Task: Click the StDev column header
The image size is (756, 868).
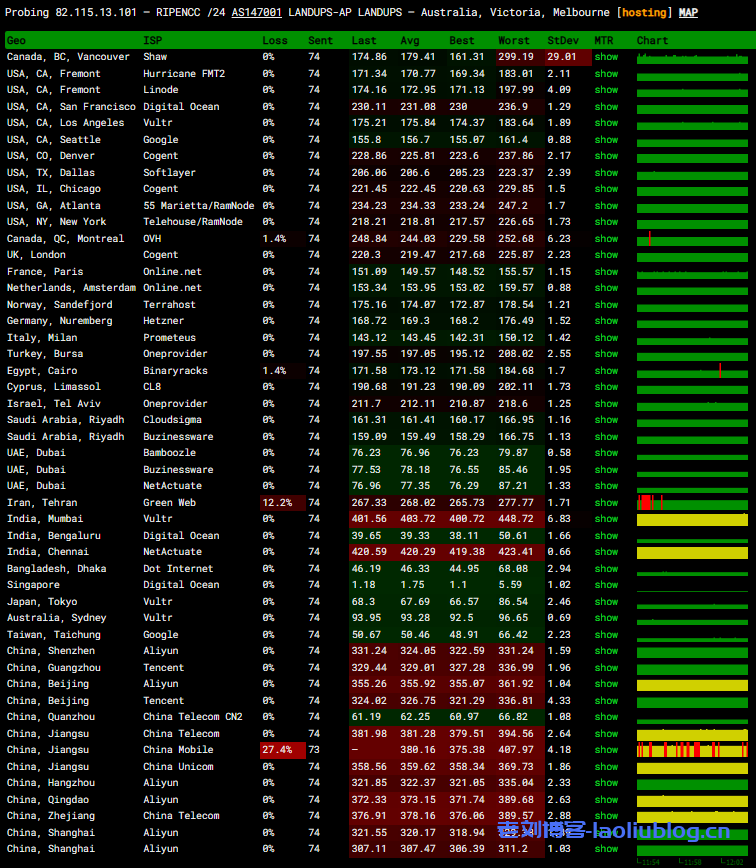Action: click(x=561, y=41)
